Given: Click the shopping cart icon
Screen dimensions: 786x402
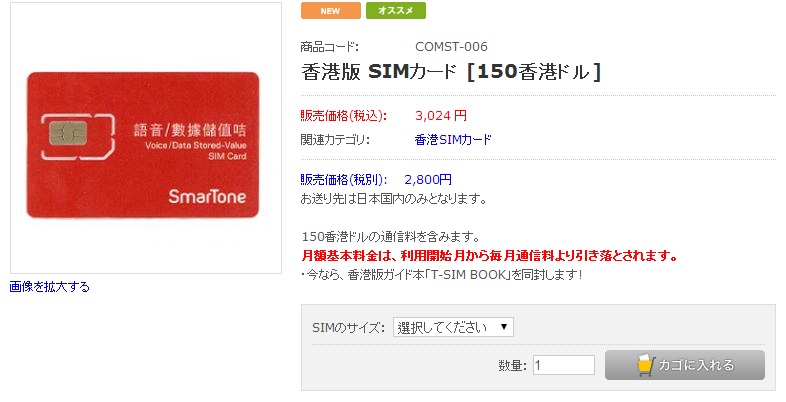Looking at the screenshot, I should pos(646,365).
